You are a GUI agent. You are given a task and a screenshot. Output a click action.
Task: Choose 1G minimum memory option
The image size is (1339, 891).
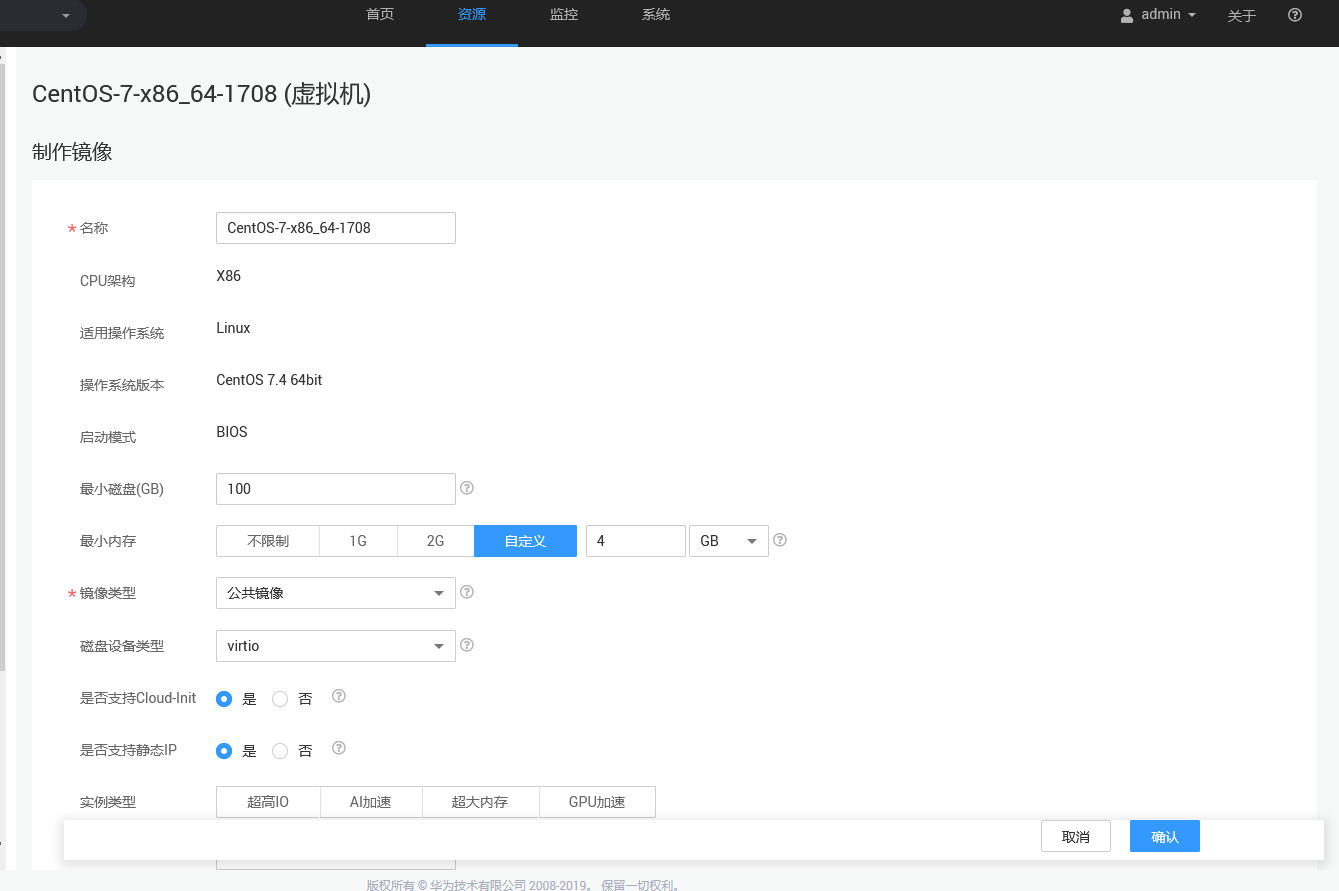click(x=358, y=541)
